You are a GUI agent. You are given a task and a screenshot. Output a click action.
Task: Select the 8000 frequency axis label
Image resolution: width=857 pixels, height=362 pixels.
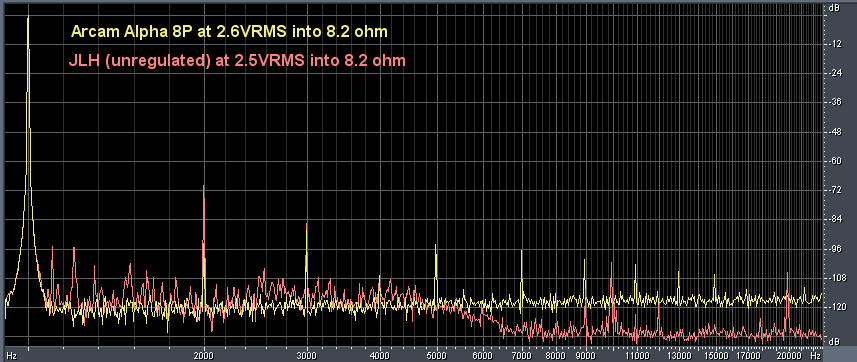pyautogui.click(x=555, y=355)
